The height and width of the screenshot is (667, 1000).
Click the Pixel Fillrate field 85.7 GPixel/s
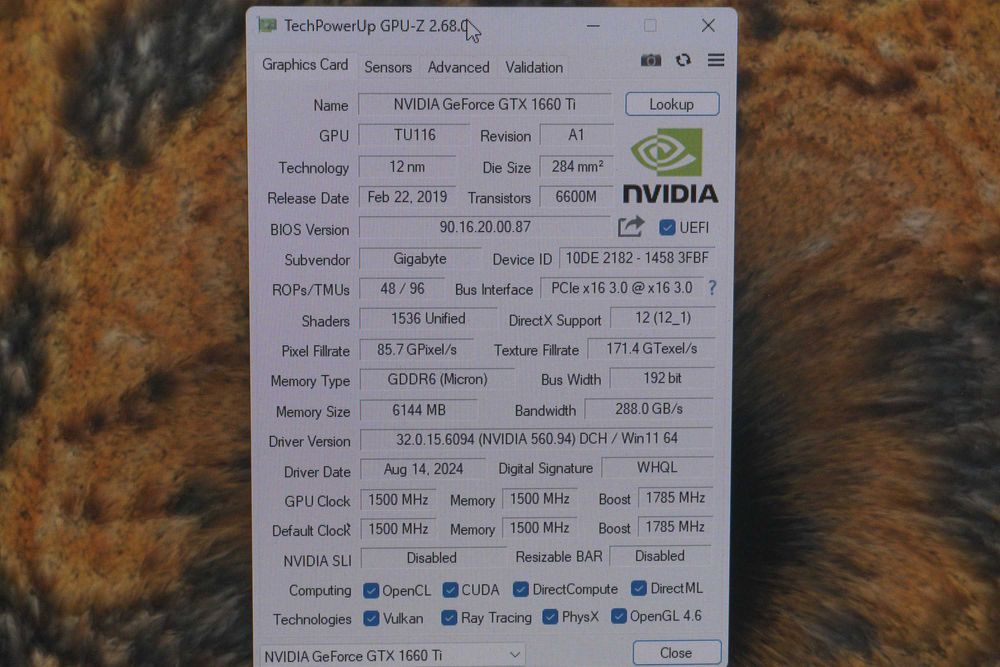click(x=416, y=349)
